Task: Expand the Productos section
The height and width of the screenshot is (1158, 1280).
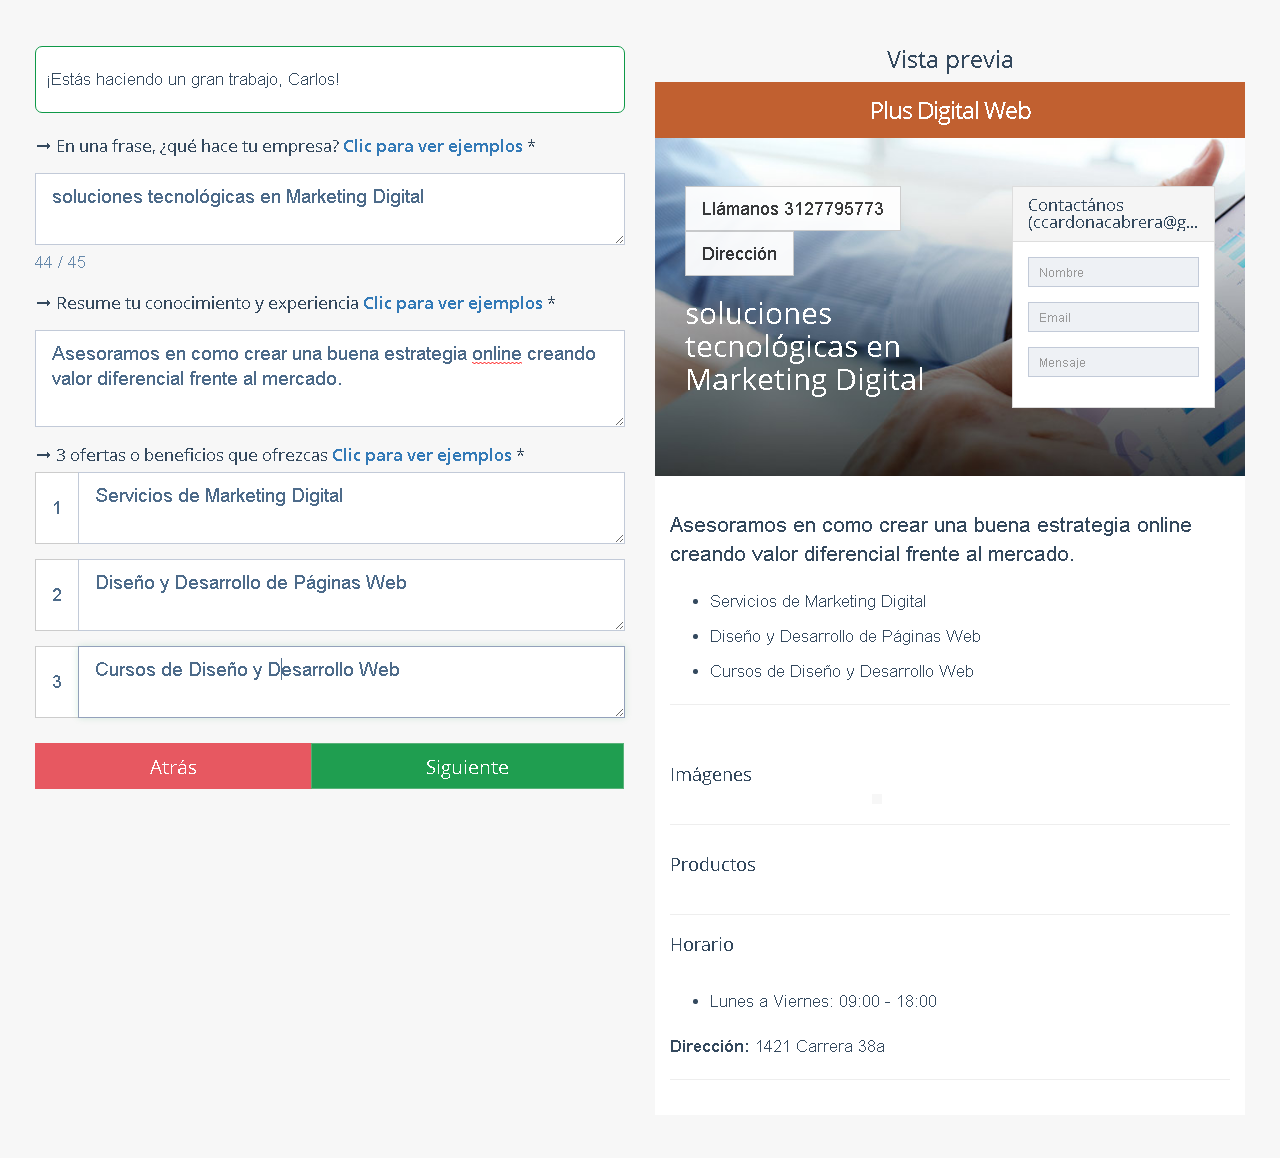Action: point(713,864)
